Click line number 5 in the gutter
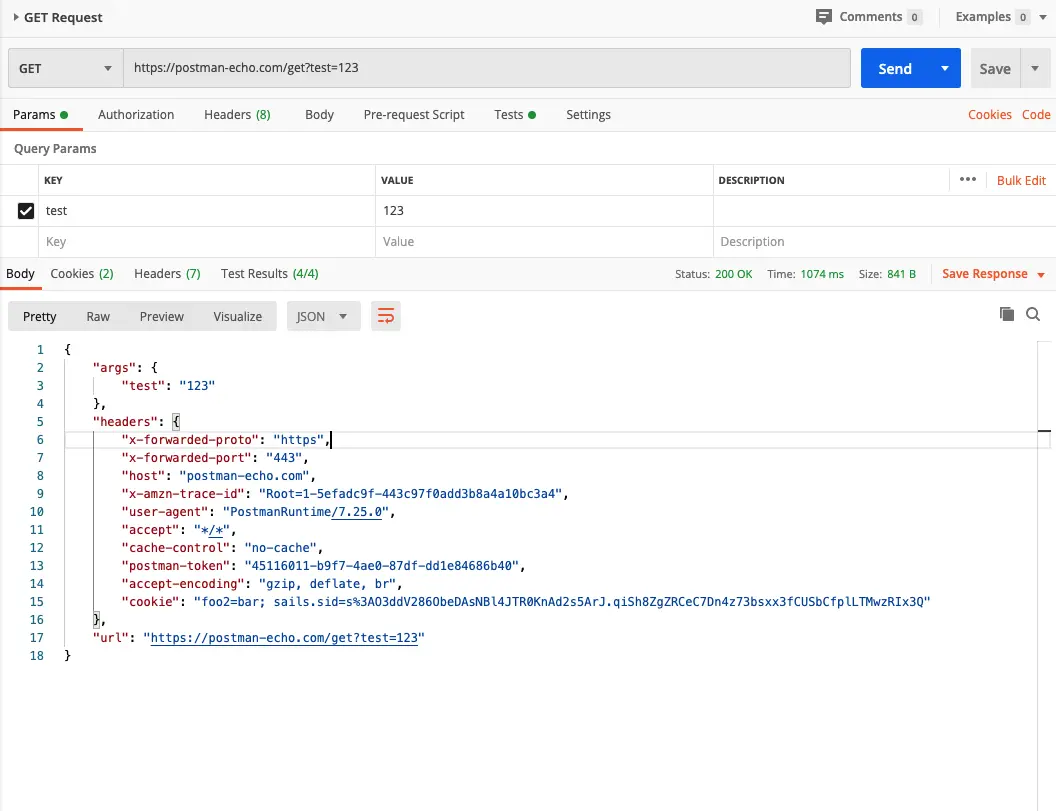The image size is (1056, 811). 40,422
